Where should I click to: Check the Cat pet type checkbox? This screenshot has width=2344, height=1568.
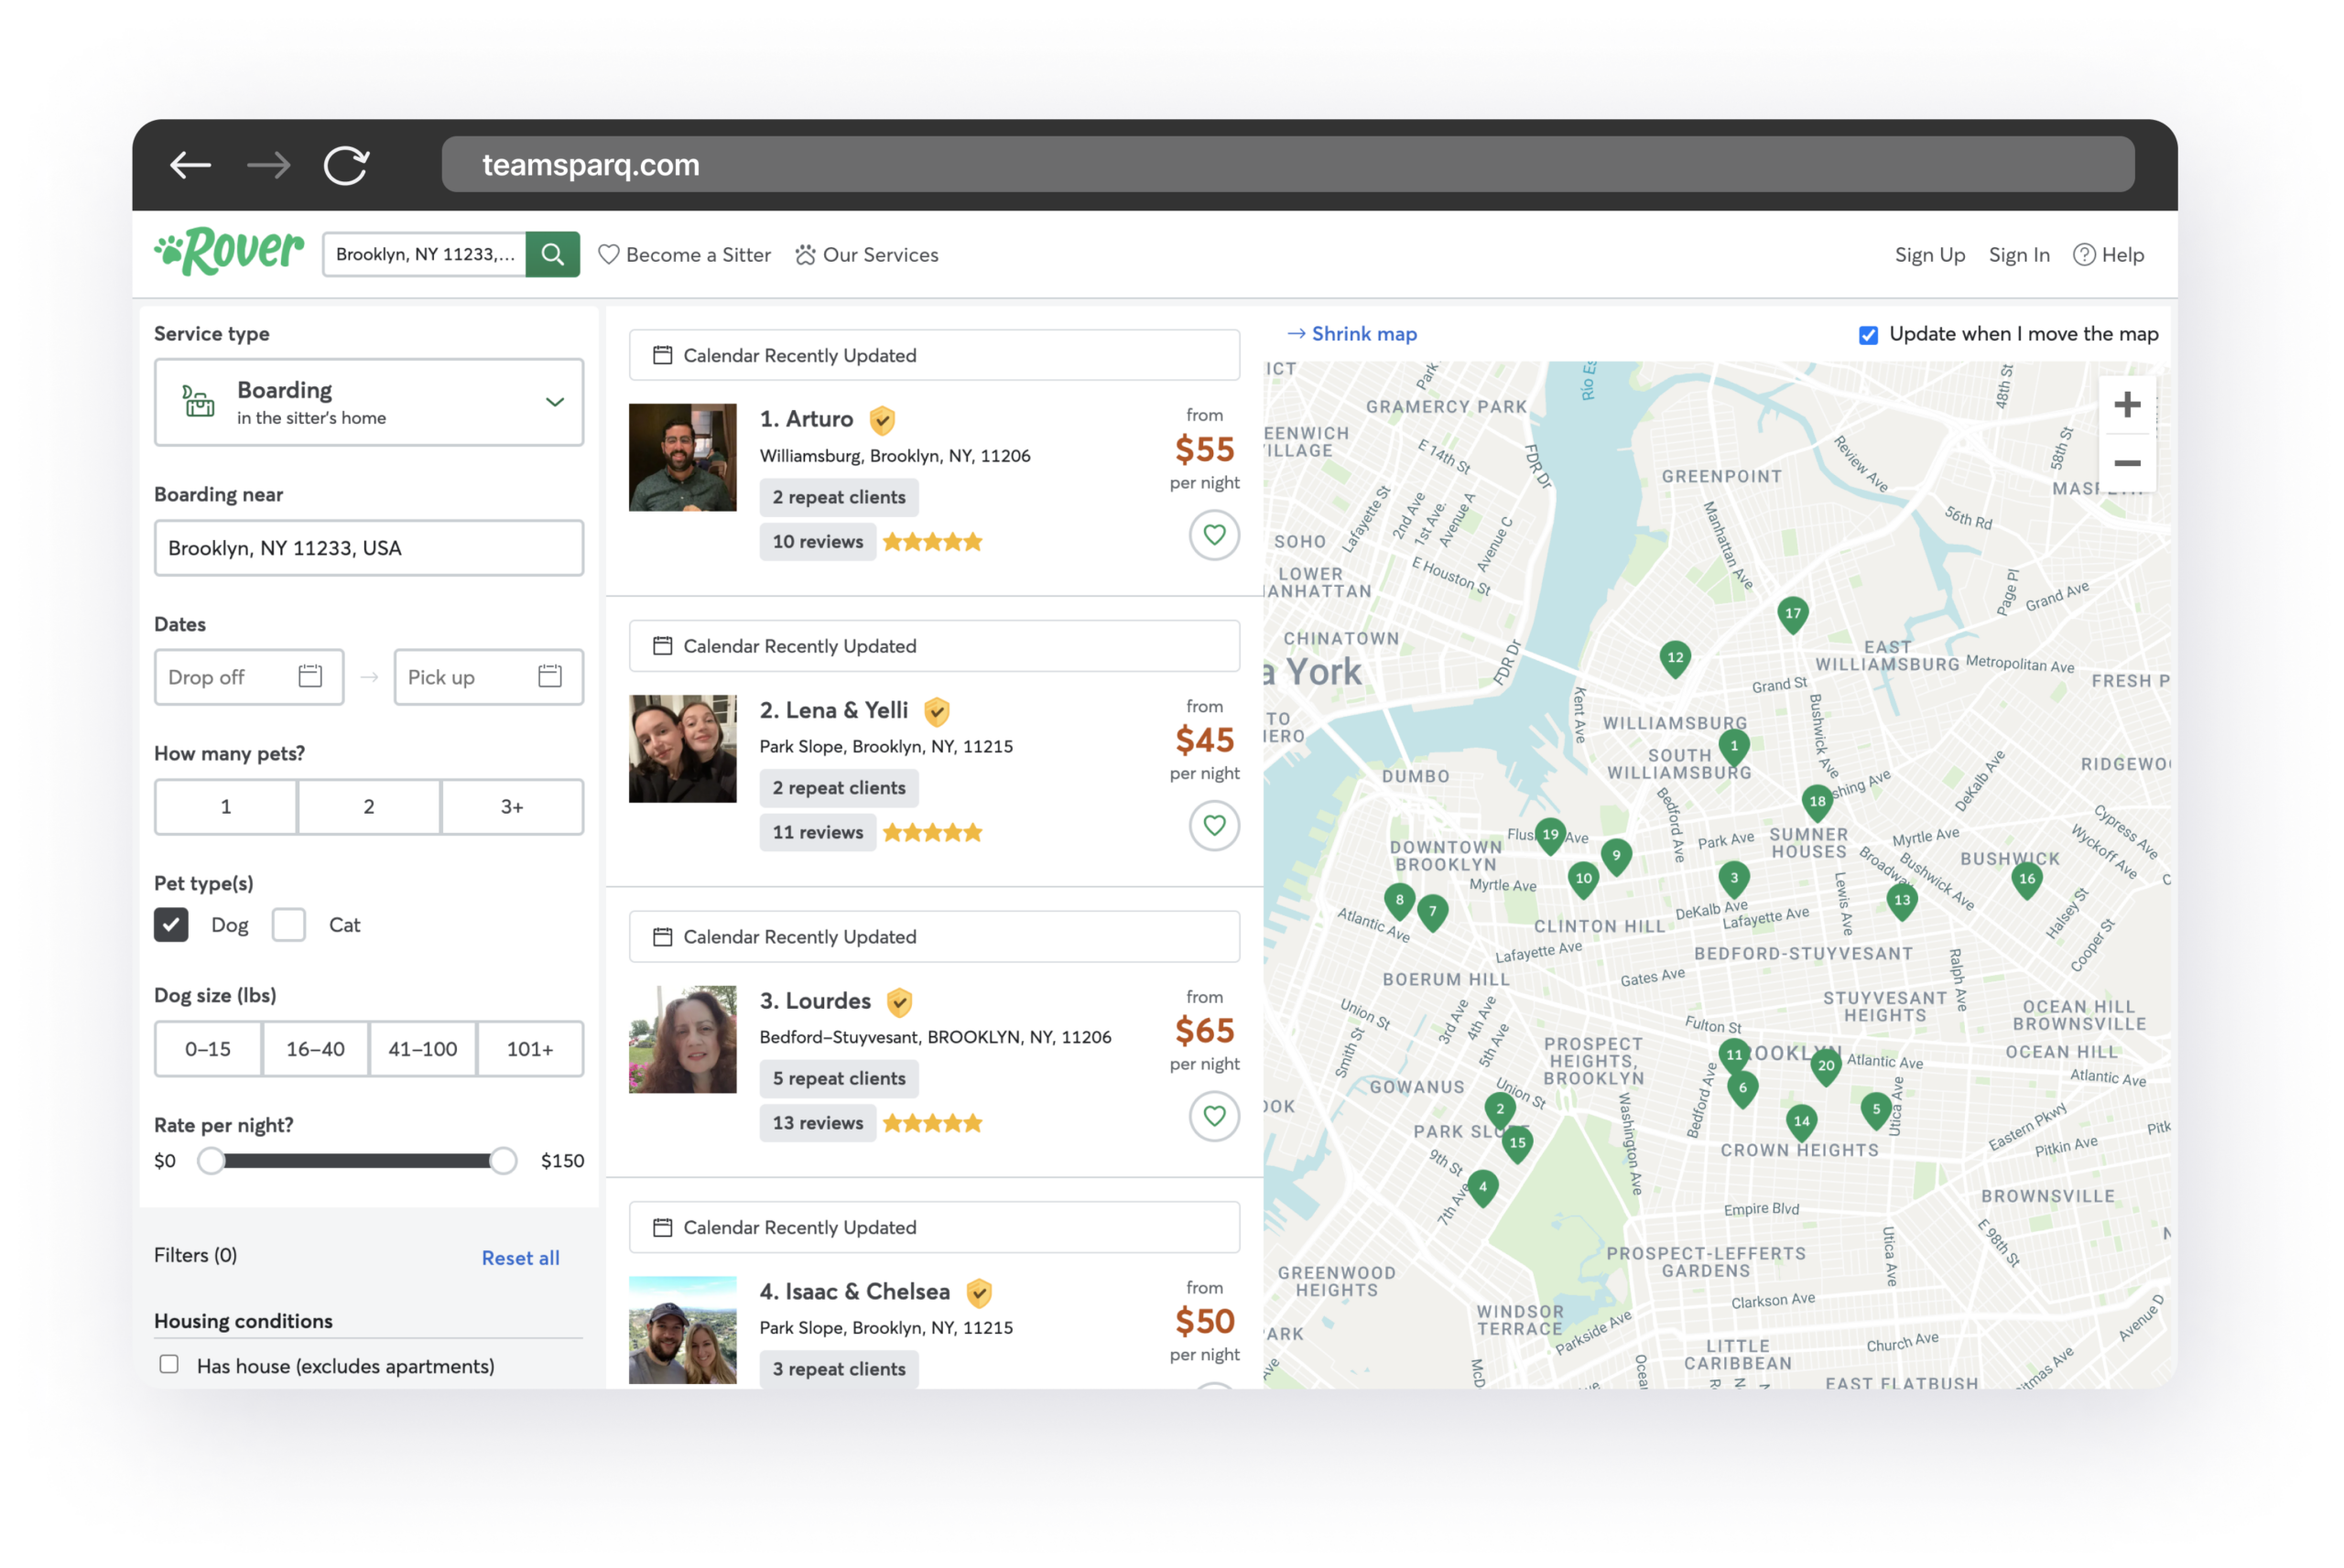(289, 925)
